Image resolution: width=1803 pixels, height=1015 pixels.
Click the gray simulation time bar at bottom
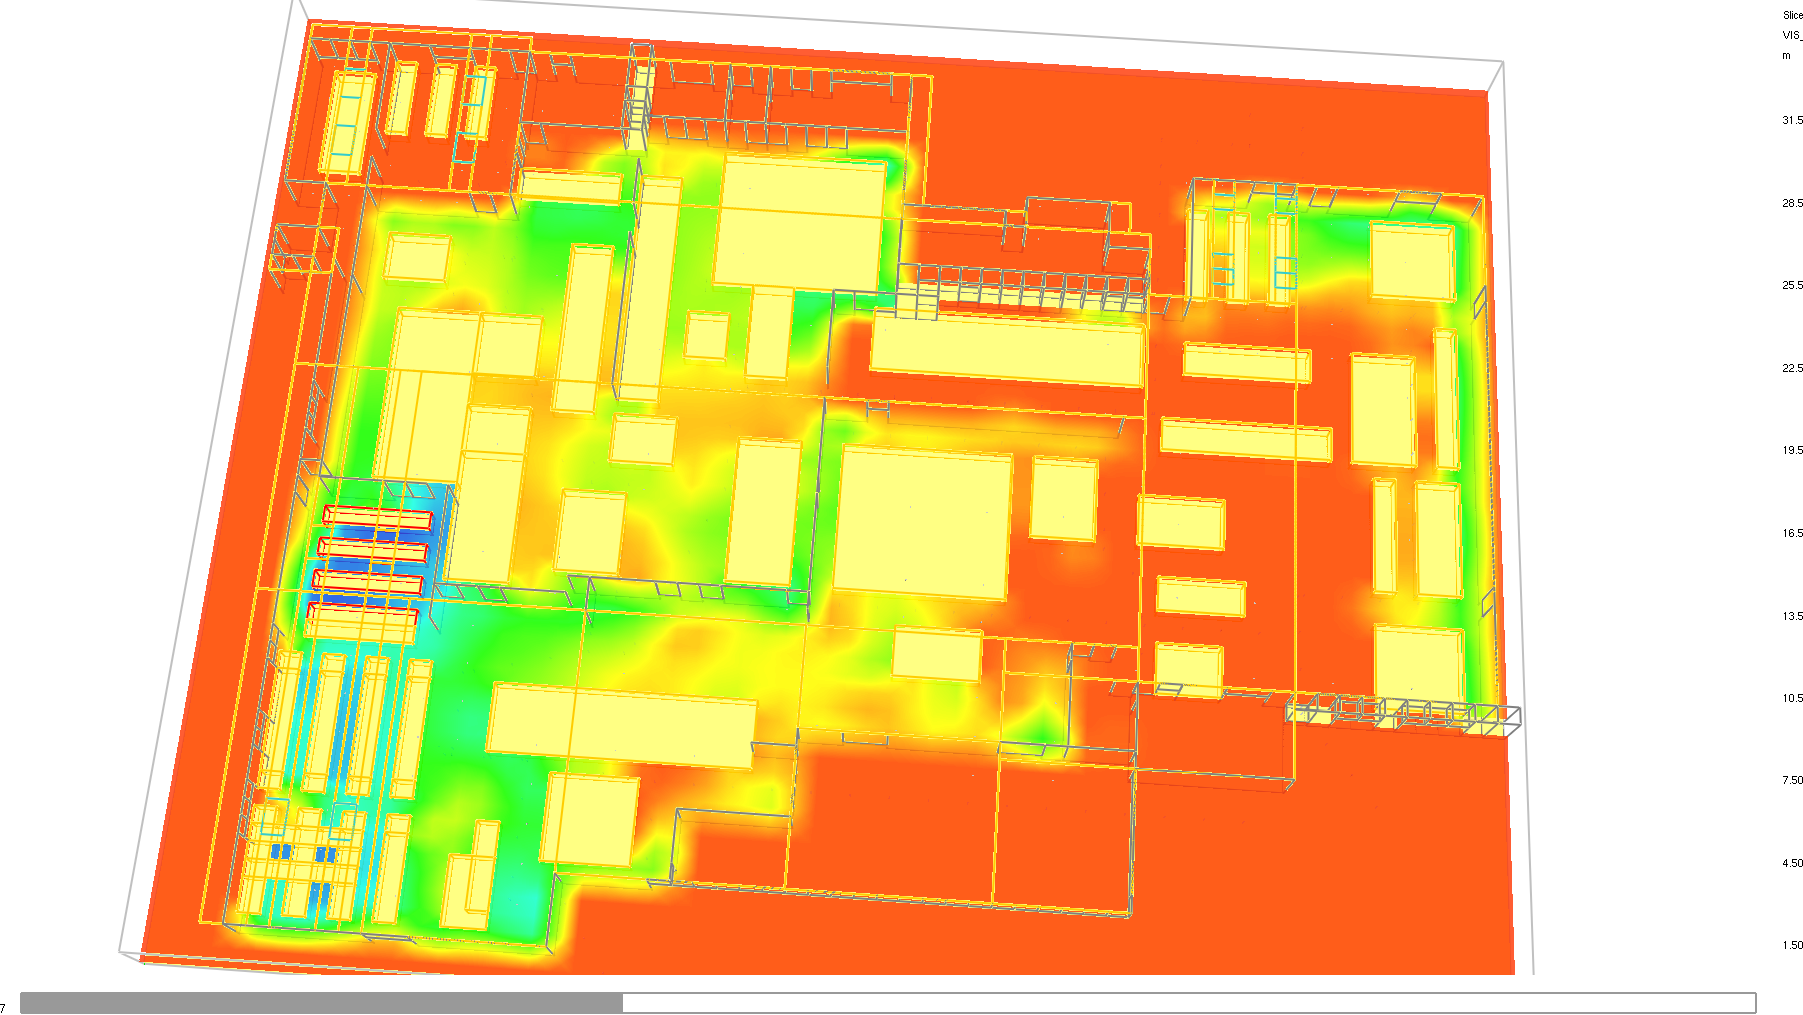pyautogui.click(x=888, y=1003)
